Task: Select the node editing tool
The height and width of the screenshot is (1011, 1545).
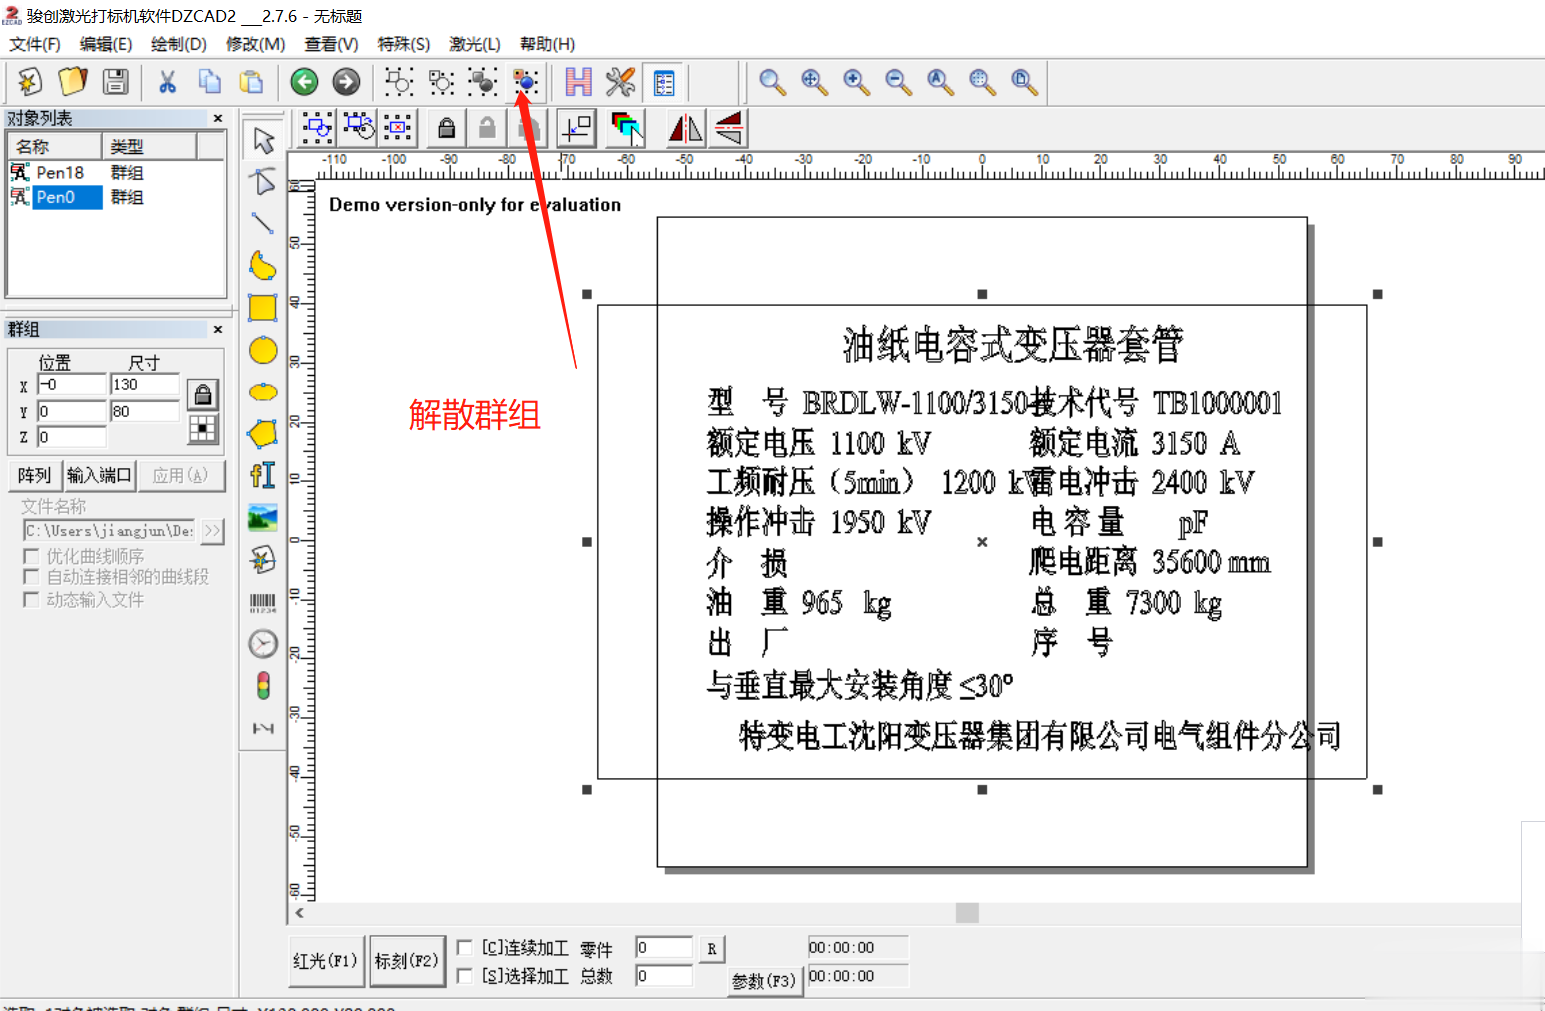Action: click(263, 182)
